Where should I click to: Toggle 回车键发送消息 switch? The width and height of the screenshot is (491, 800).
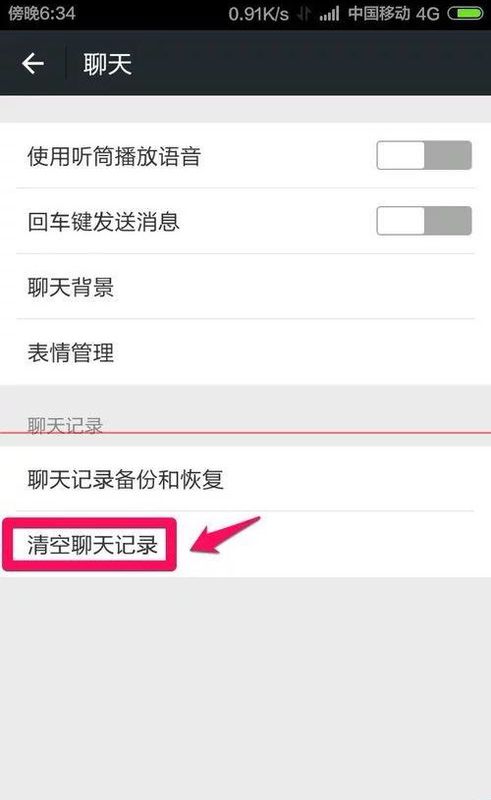(424, 220)
